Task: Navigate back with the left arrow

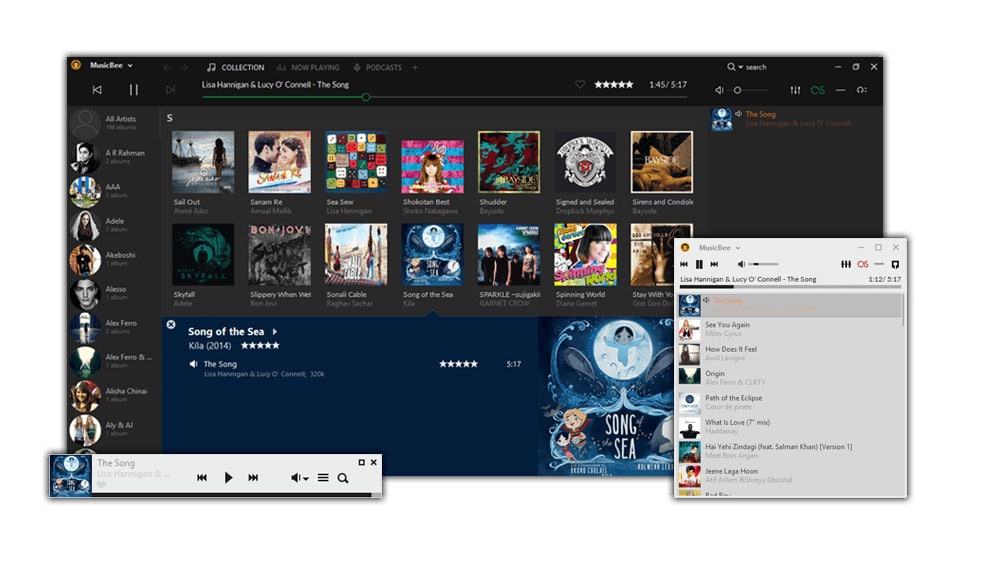Action: 167,67
